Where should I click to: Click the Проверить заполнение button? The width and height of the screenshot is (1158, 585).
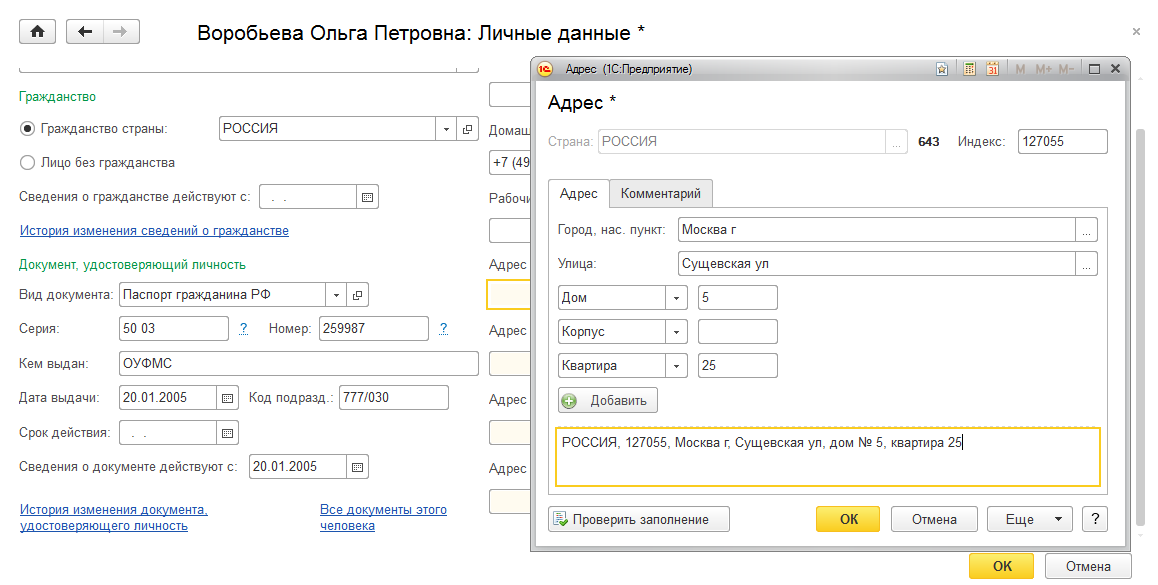pyautogui.click(x=639, y=519)
